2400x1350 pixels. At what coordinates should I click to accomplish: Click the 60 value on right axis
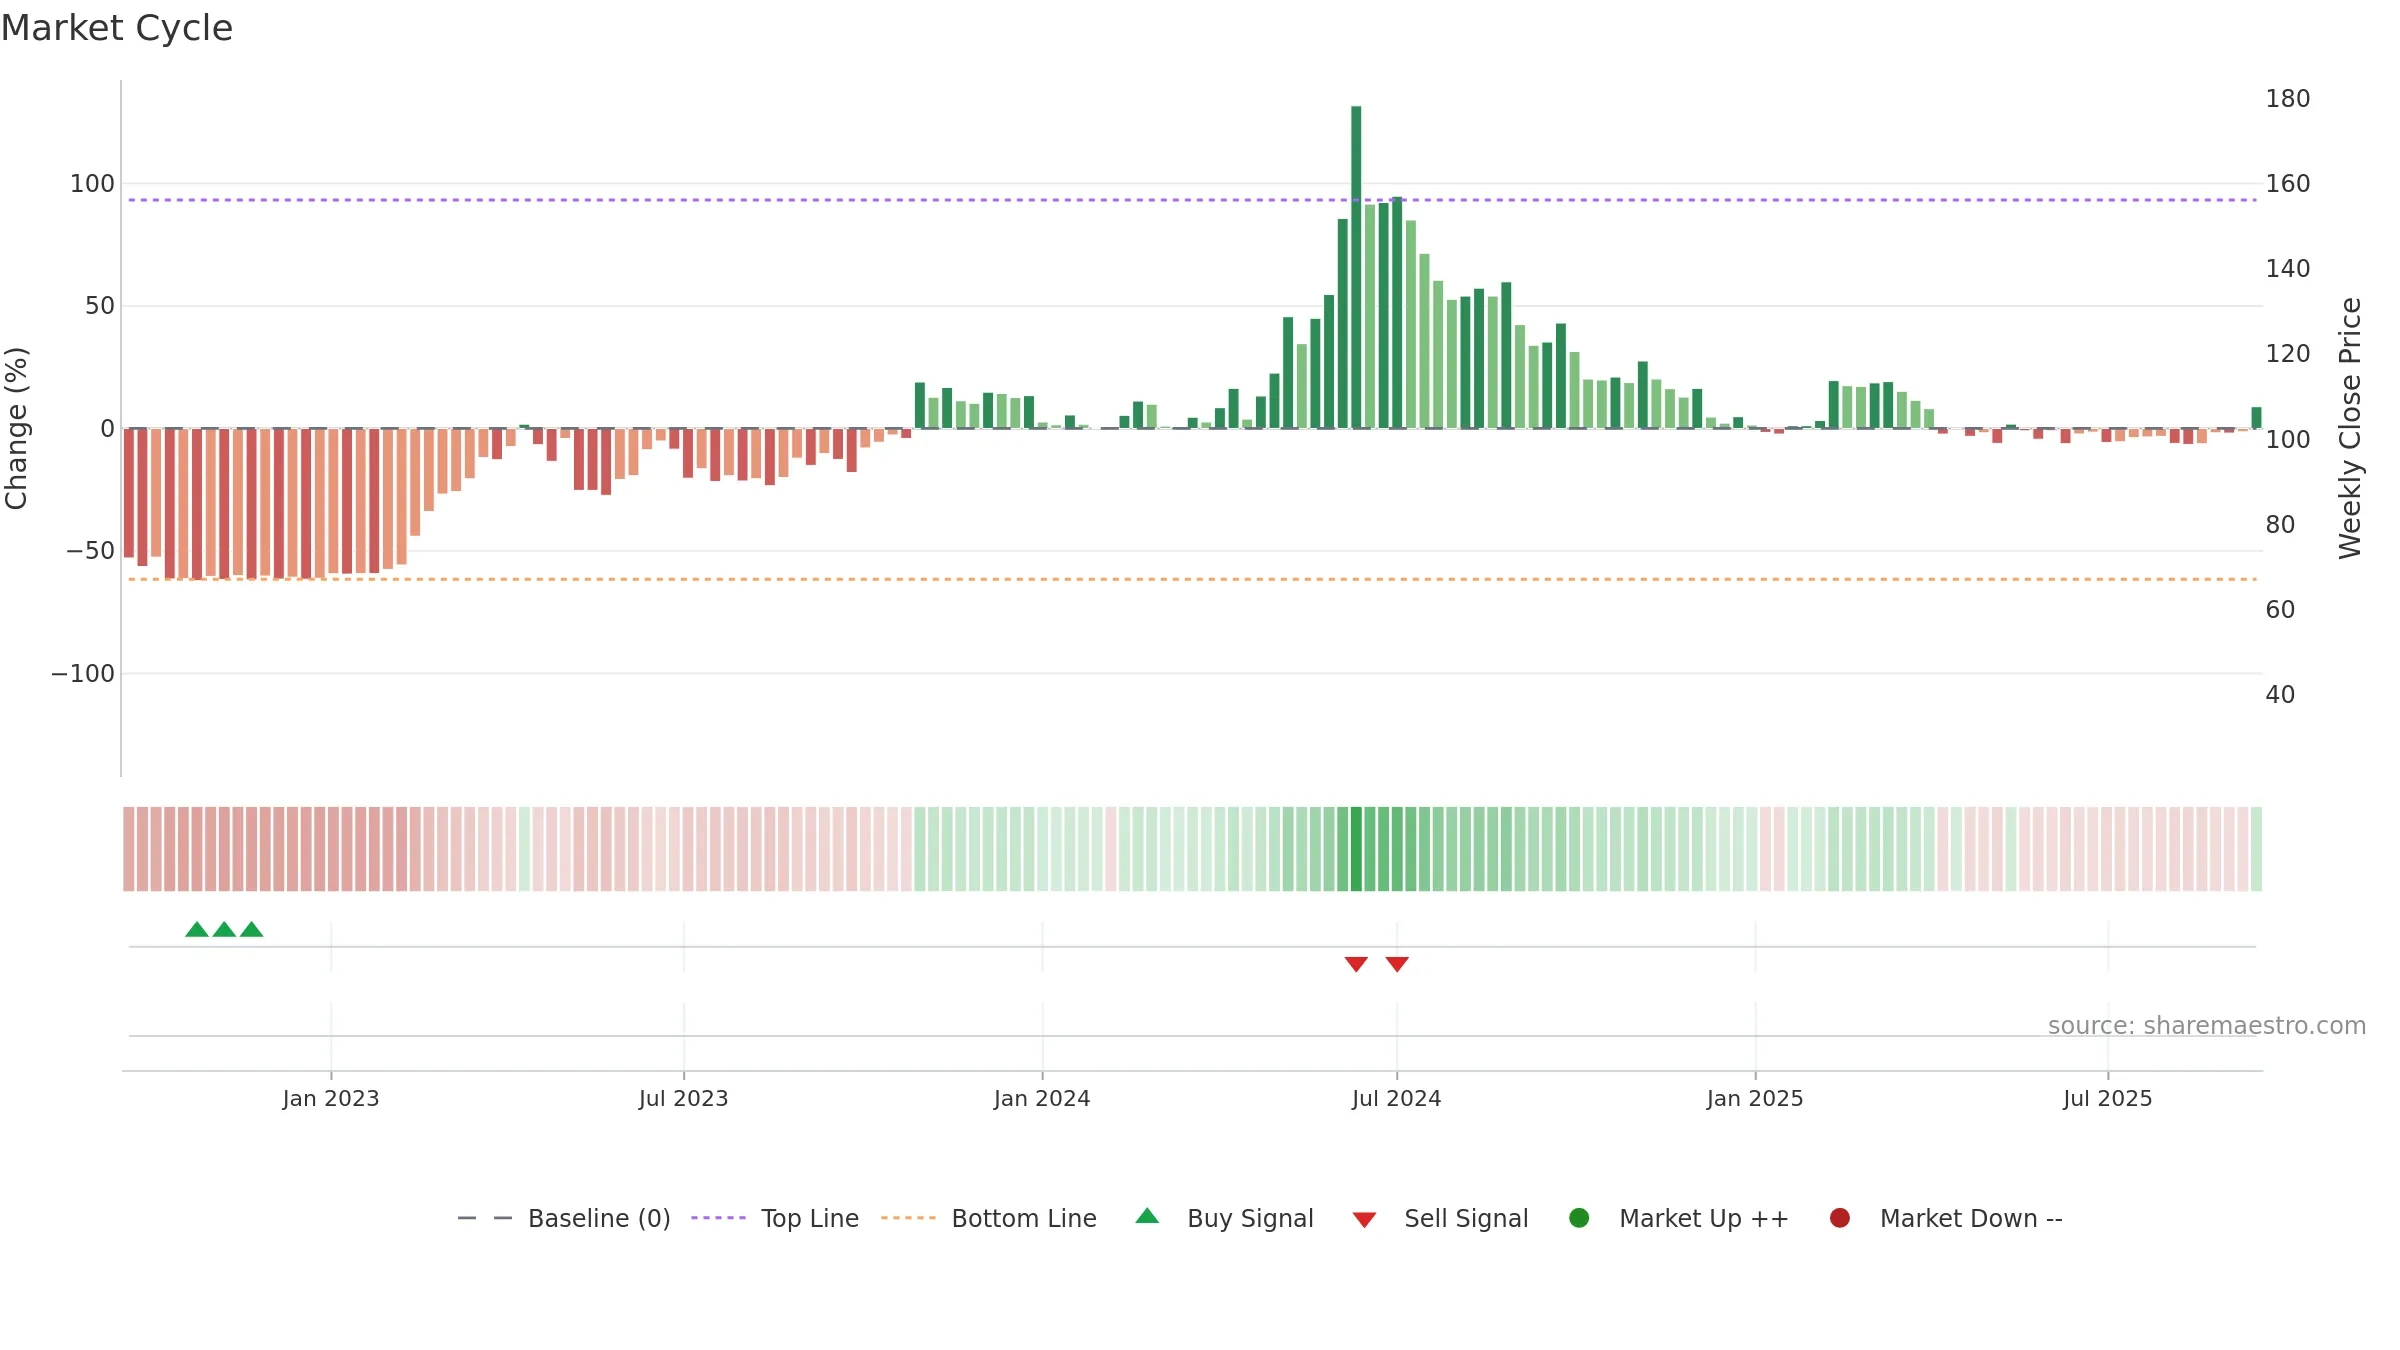click(x=2280, y=610)
